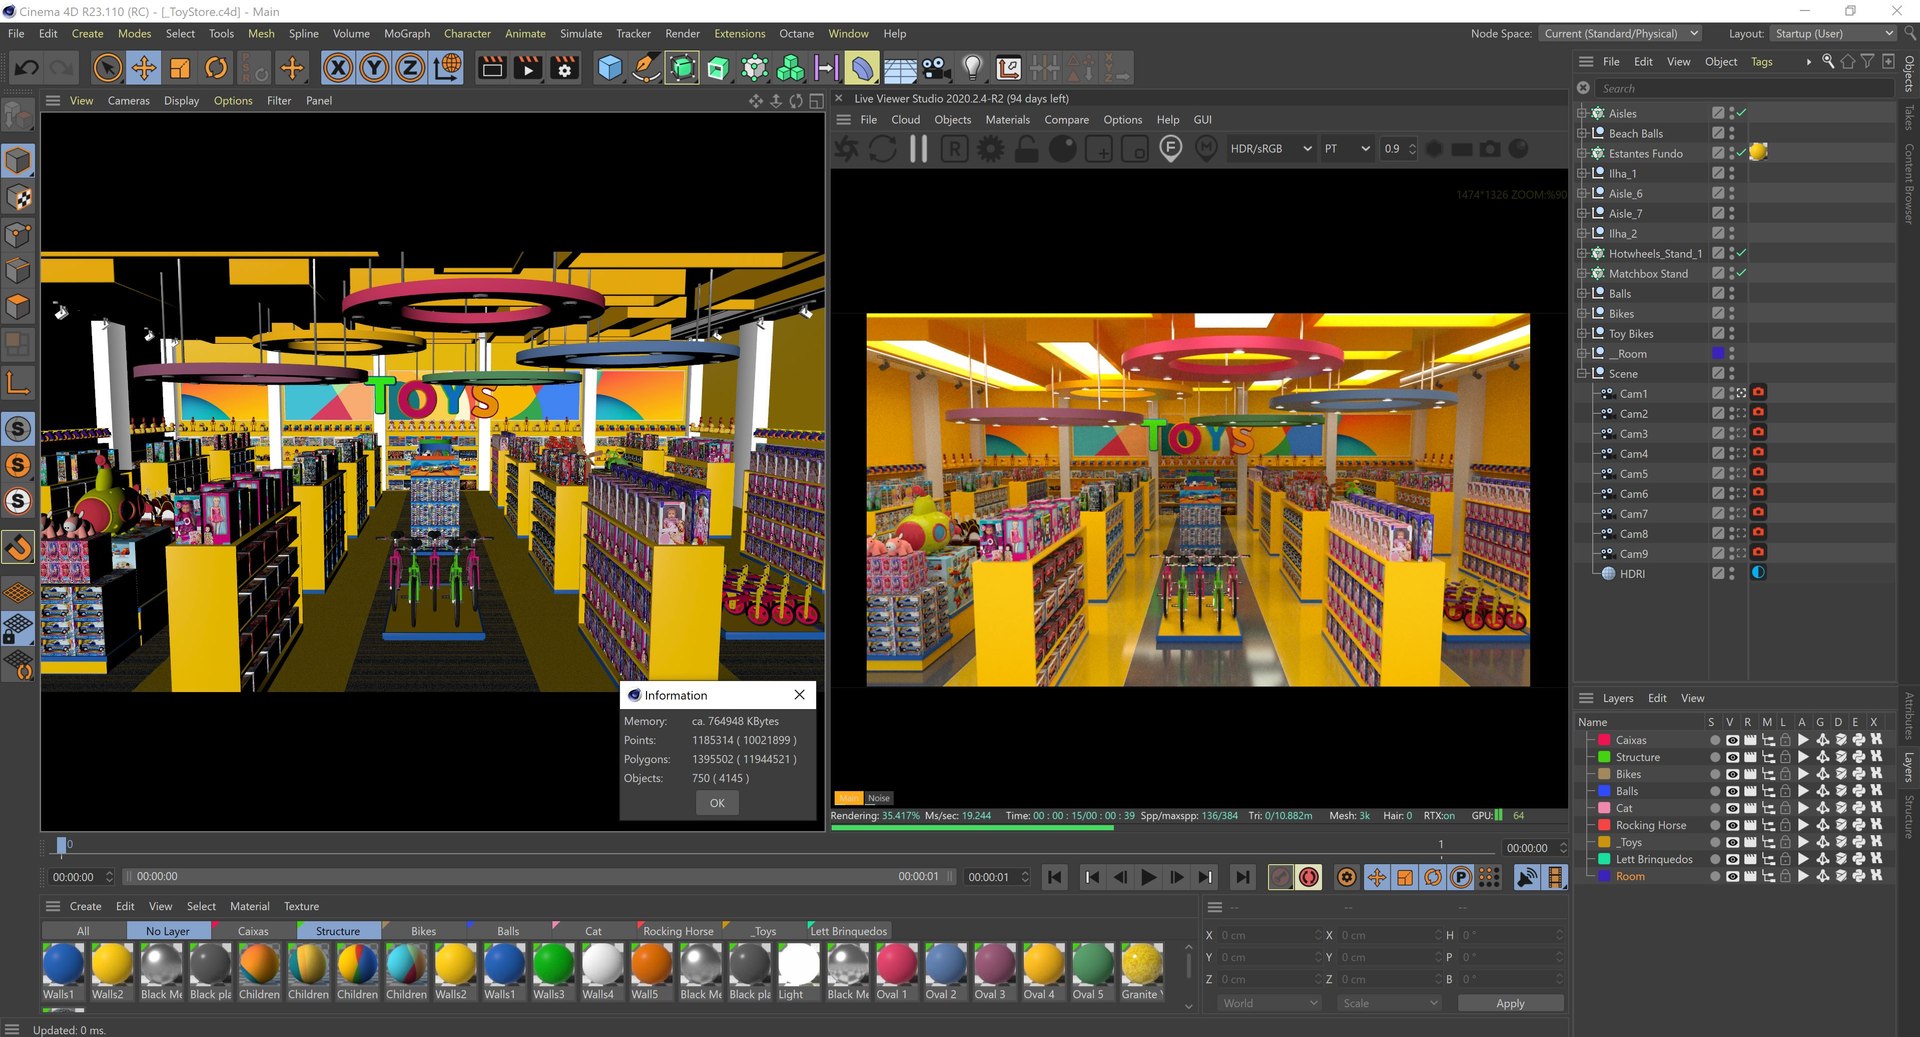This screenshot has height=1037, width=1920.
Task: Click the Undo arrow icon
Action: pyautogui.click(x=27, y=68)
